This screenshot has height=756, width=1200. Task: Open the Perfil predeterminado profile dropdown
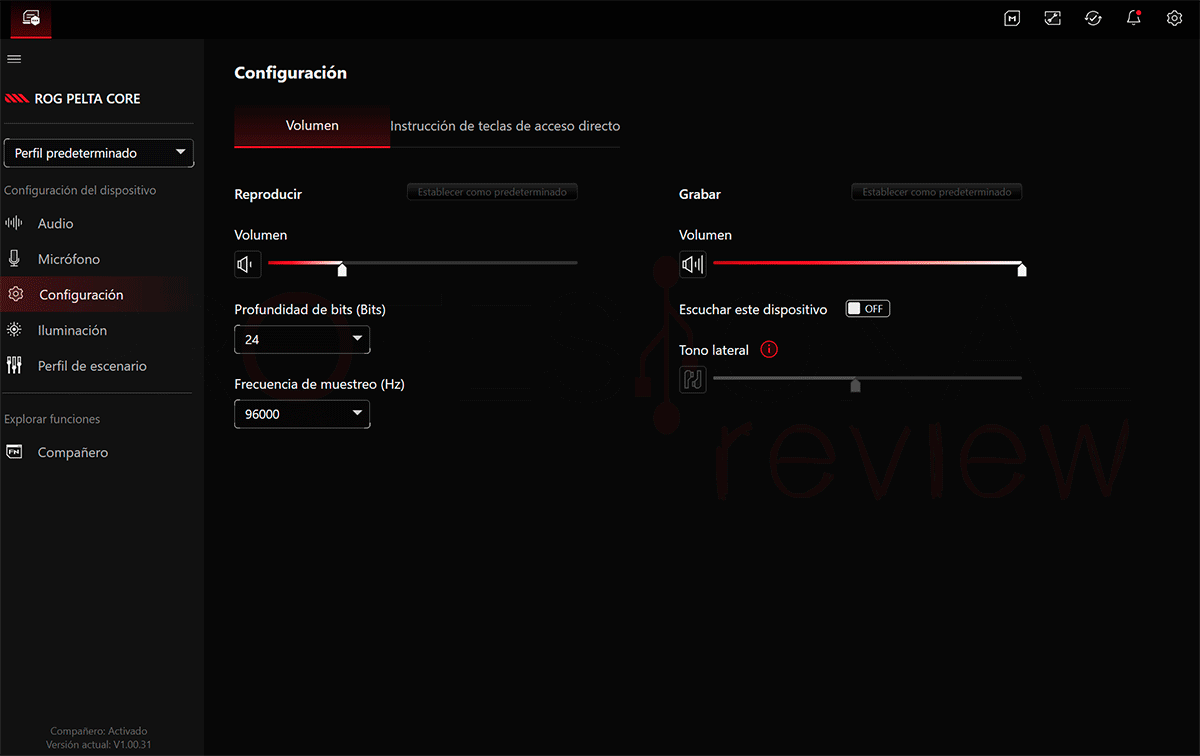(99, 153)
